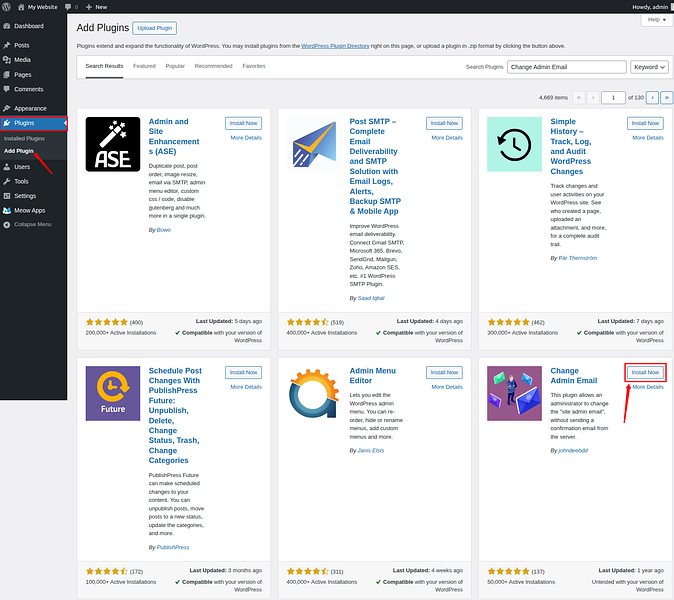This screenshot has height=600, width=674.
Task: Click the Post SMTP plugin envelope icon
Action: [314, 144]
